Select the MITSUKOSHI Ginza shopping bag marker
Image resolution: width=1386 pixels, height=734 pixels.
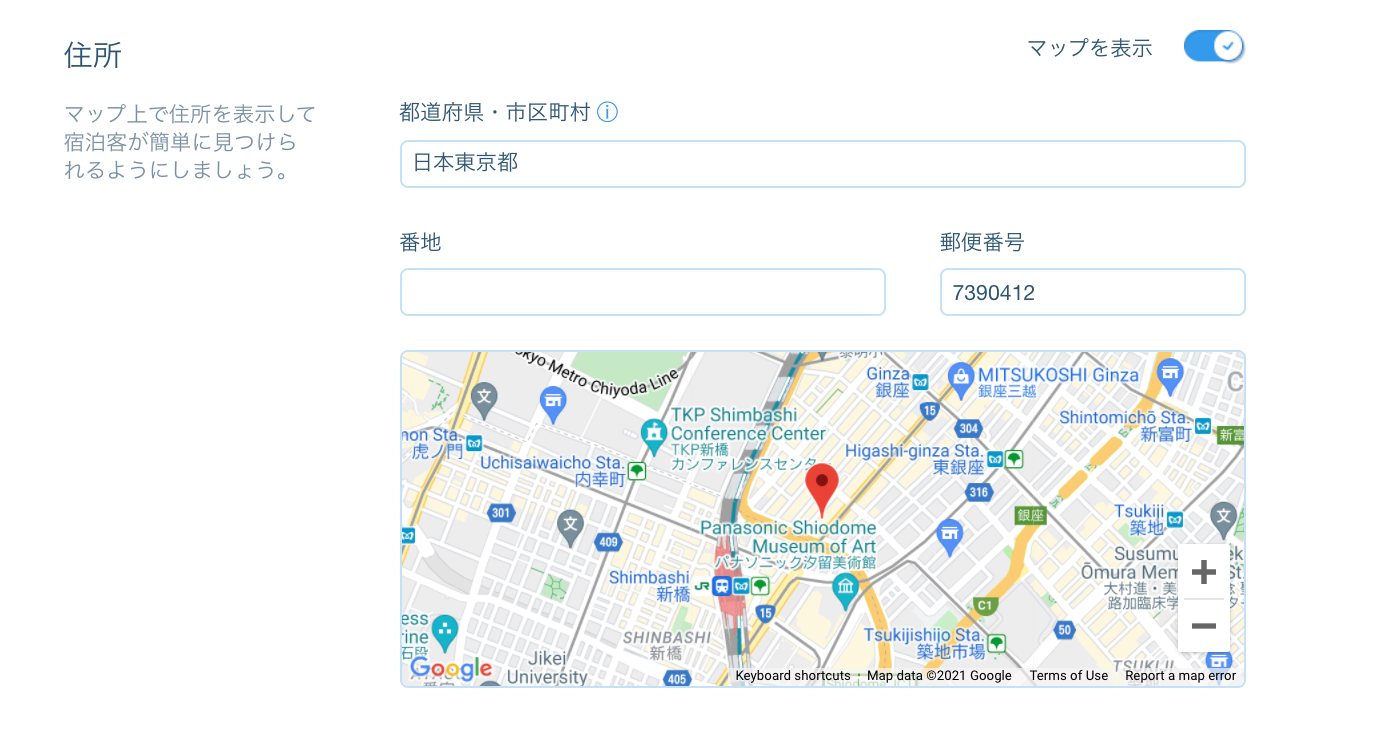961,376
